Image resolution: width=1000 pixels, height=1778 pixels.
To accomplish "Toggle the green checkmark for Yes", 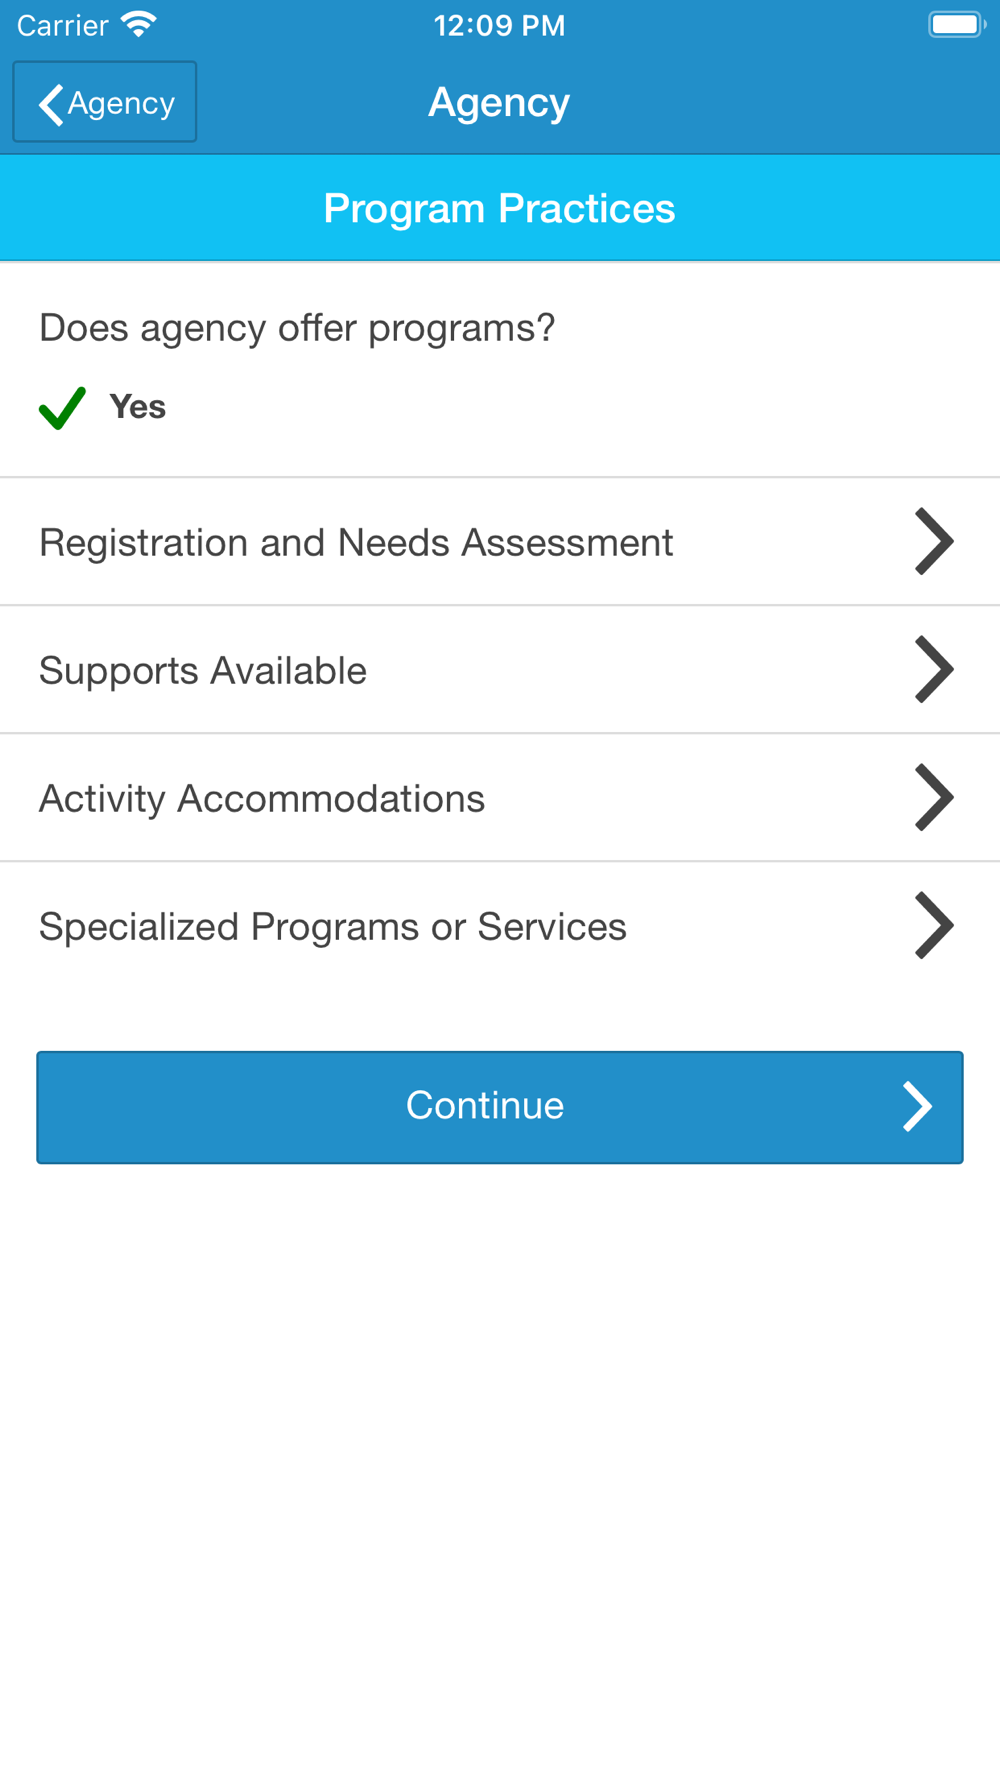I will 62,408.
